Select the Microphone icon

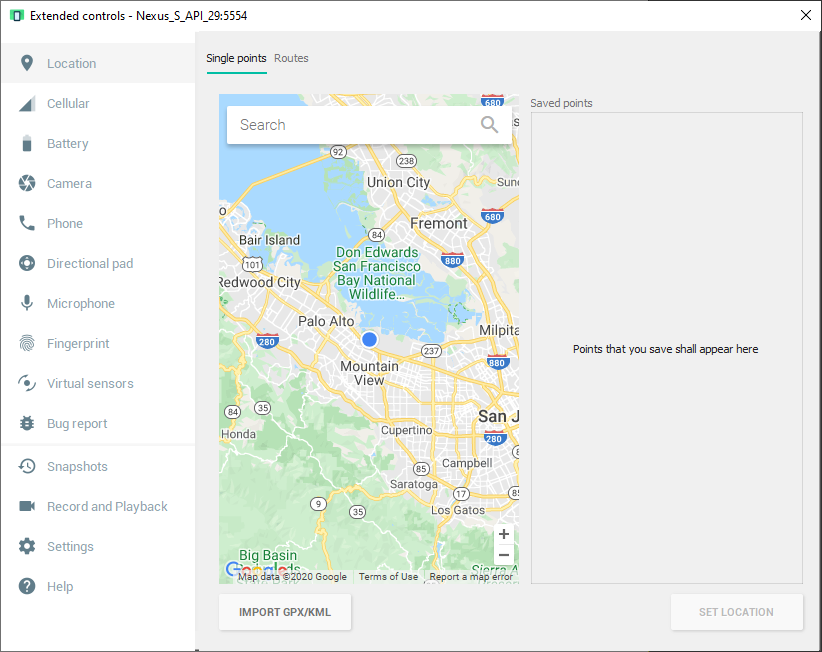pos(27,304)
